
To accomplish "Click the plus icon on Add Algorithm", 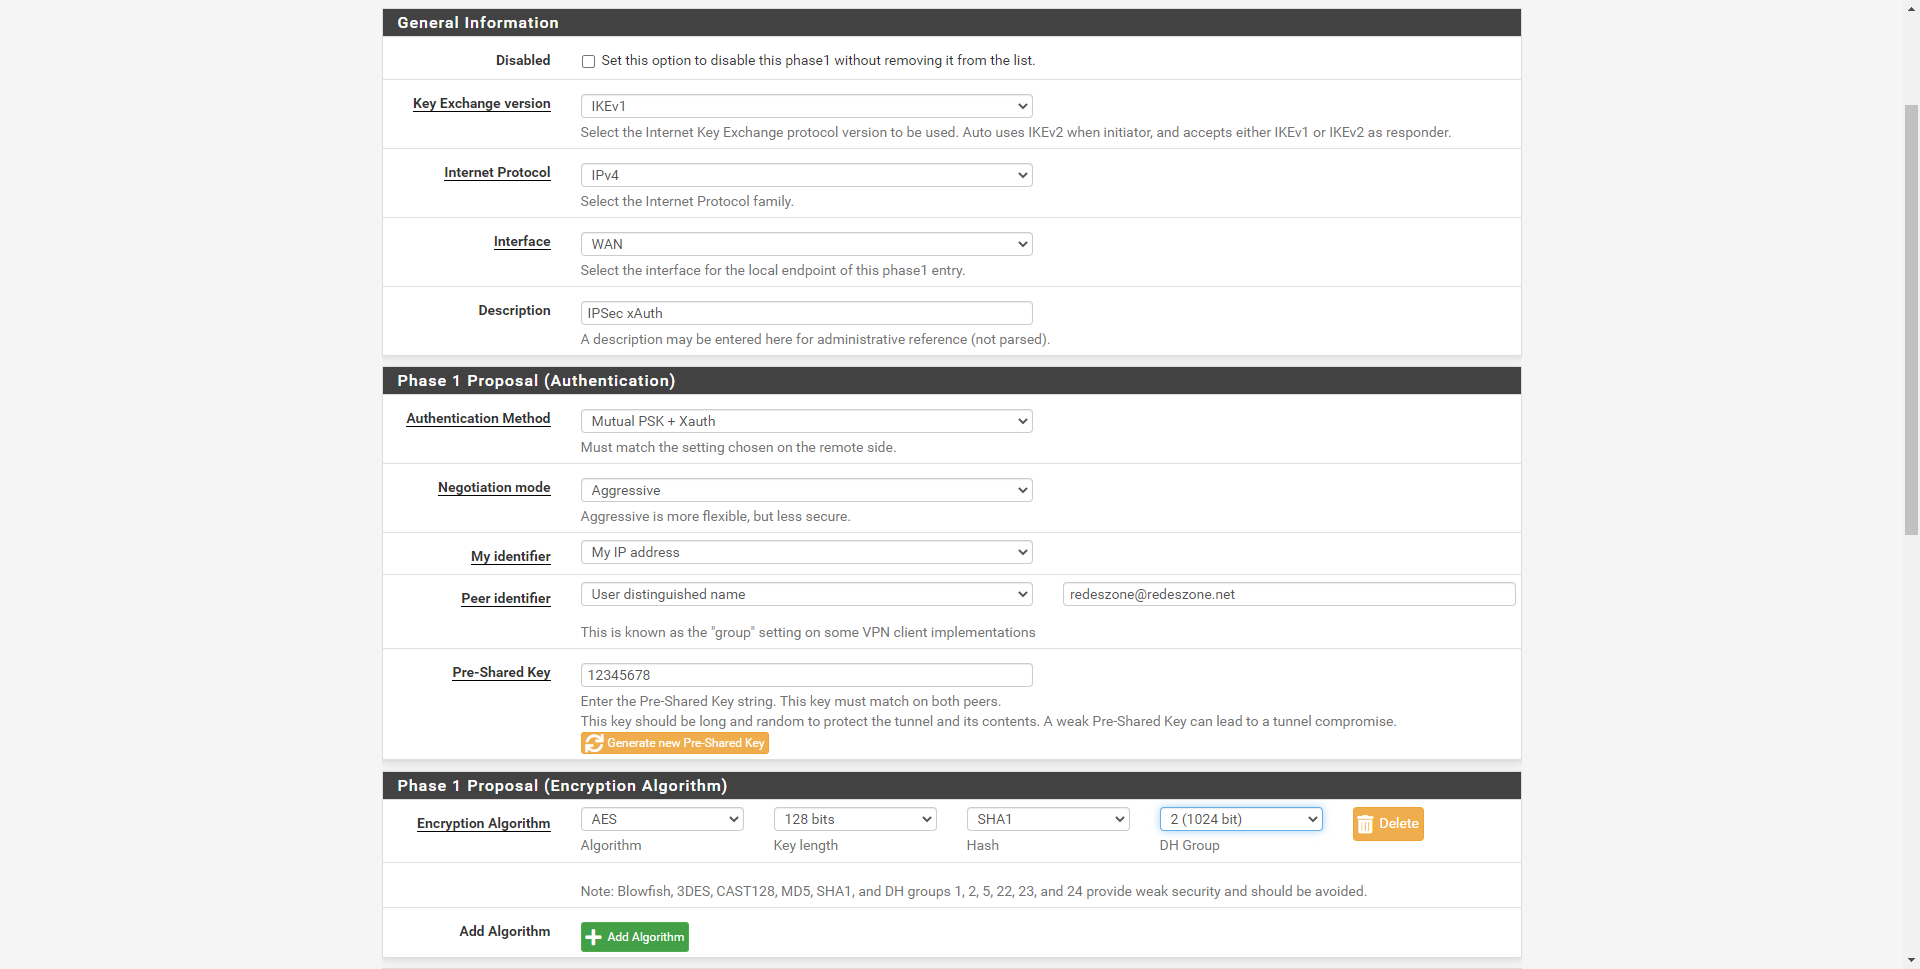I will coord(594,937).
